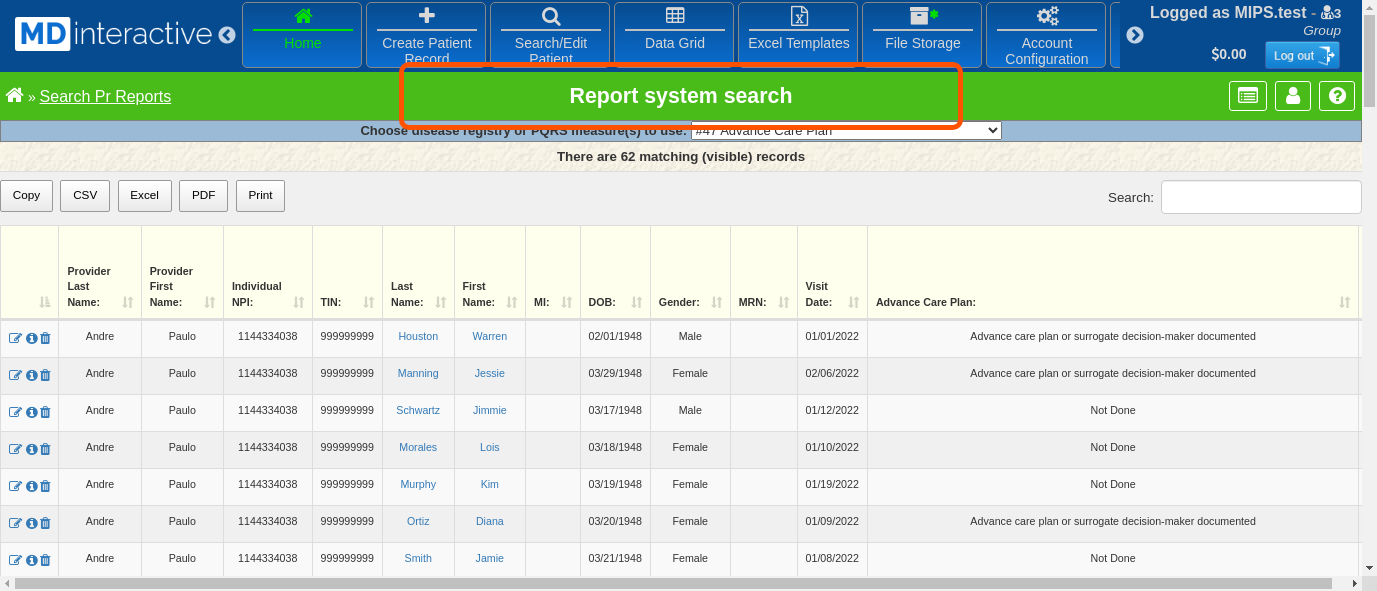This screenshot has height=591, width=1377.
Task: Click the edit icon for Houston Warren row
Action: (15, 338)
